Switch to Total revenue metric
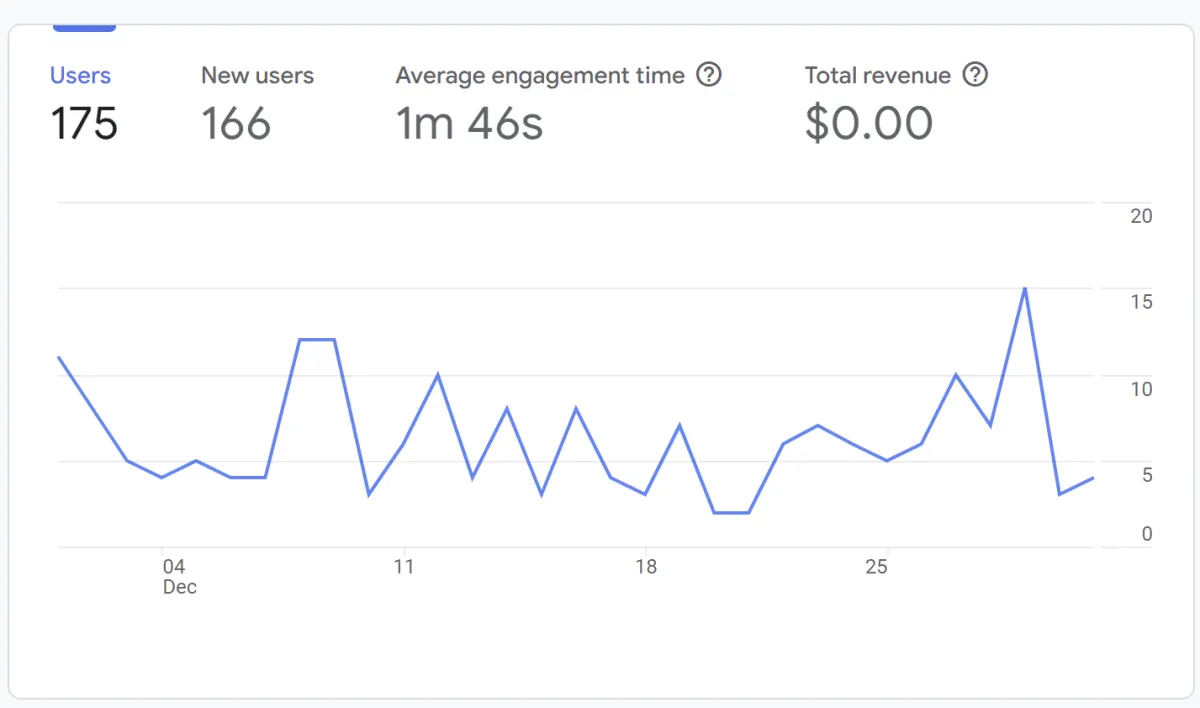Screen dimensions: 1200x708 pyautogui.click(x=878, y=76)
